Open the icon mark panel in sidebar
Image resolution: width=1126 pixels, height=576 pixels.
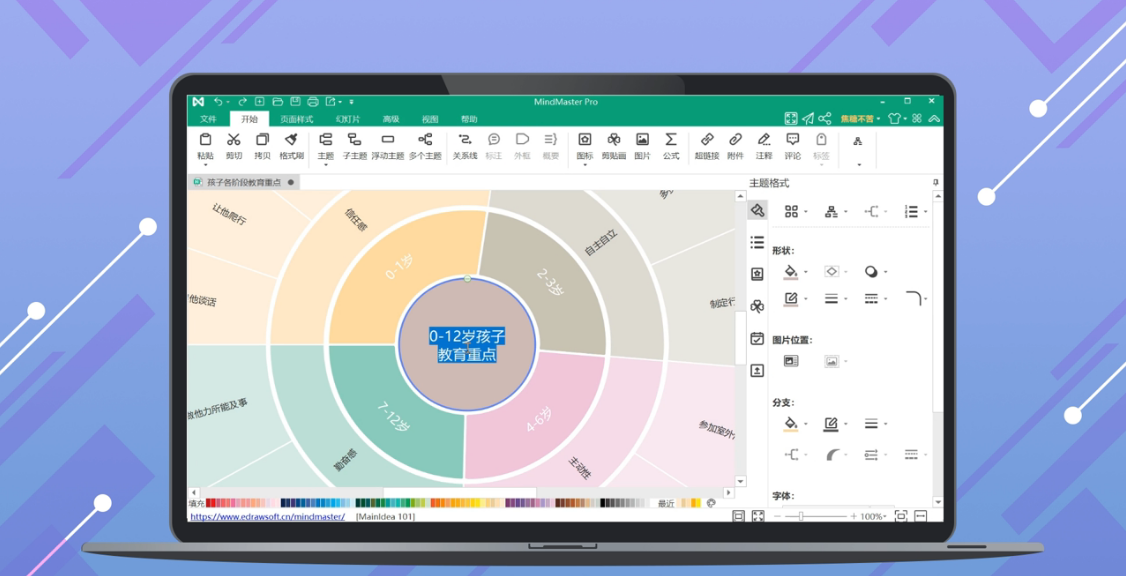(x=757, y=274)
